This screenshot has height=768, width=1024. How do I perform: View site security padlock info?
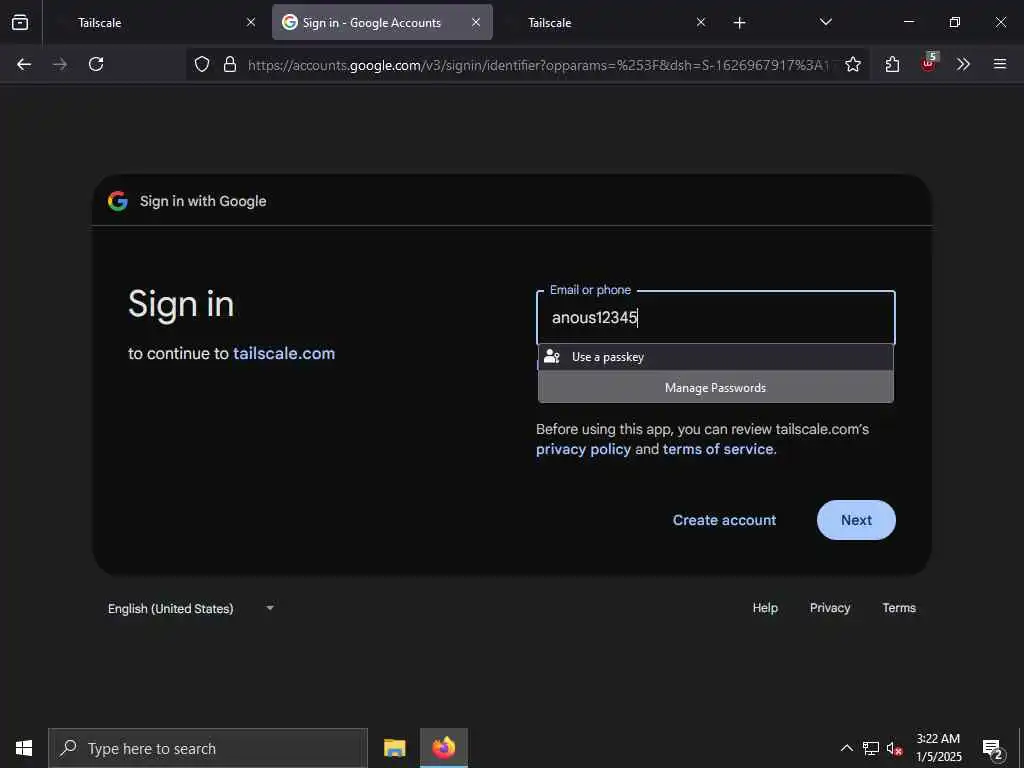230,64
